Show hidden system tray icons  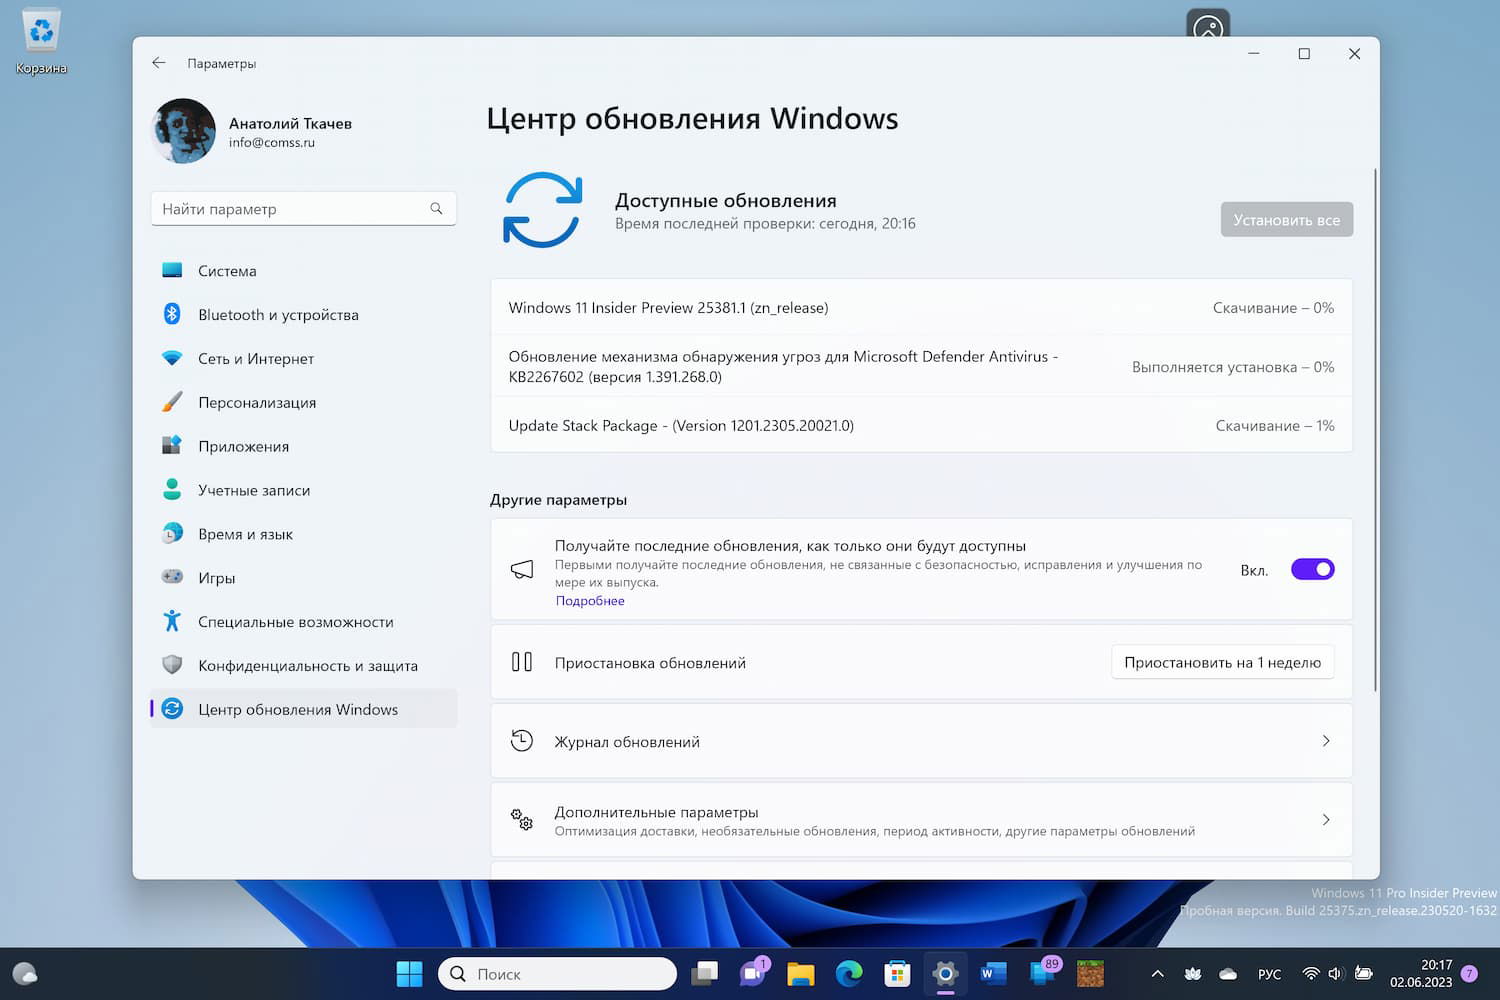1156,973
